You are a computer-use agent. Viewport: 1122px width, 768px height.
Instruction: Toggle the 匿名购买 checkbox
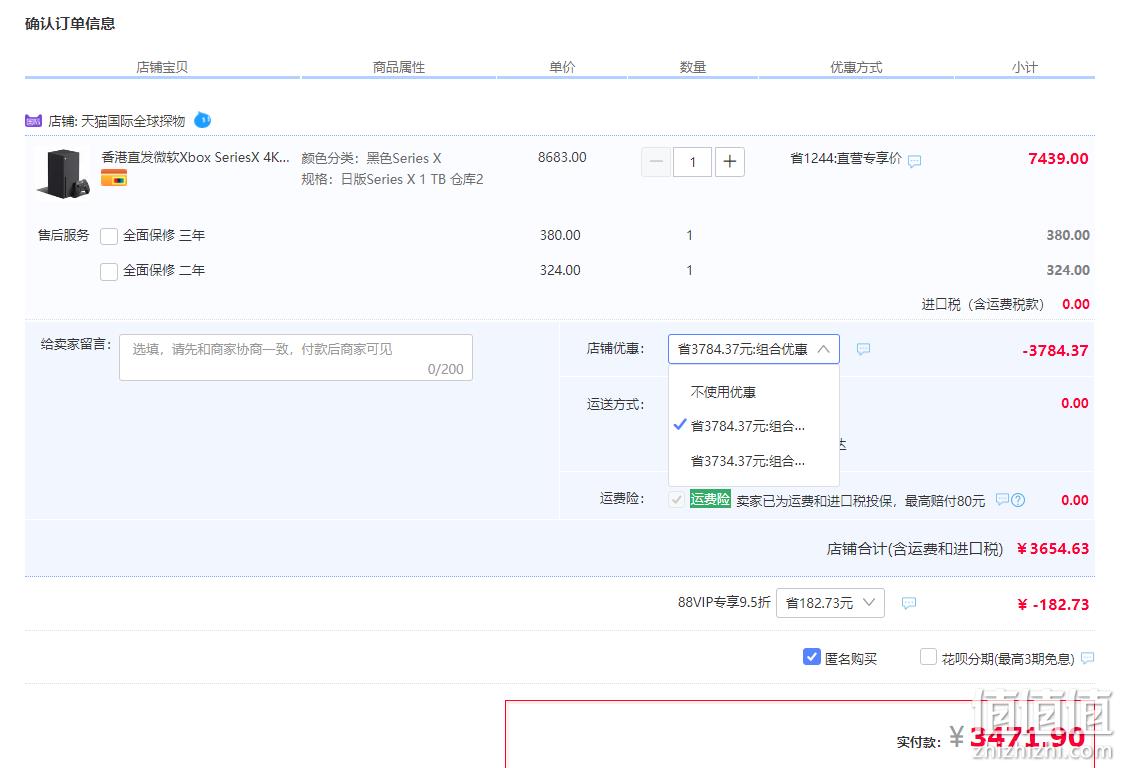pyautogui.click(x=811, y=657)
